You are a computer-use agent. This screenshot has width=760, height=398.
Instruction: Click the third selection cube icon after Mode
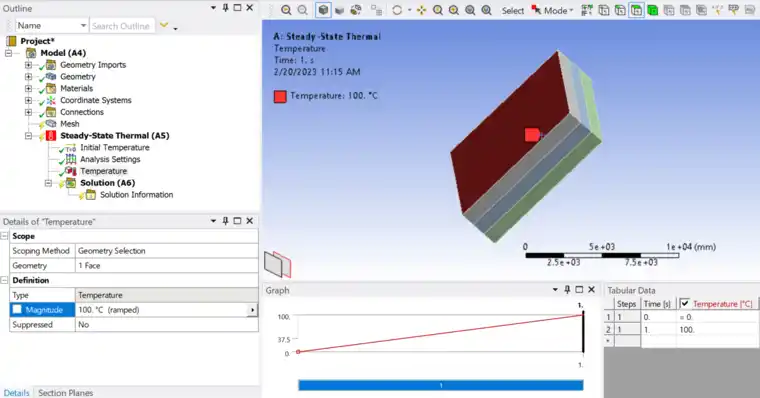[x=620, y=10]
